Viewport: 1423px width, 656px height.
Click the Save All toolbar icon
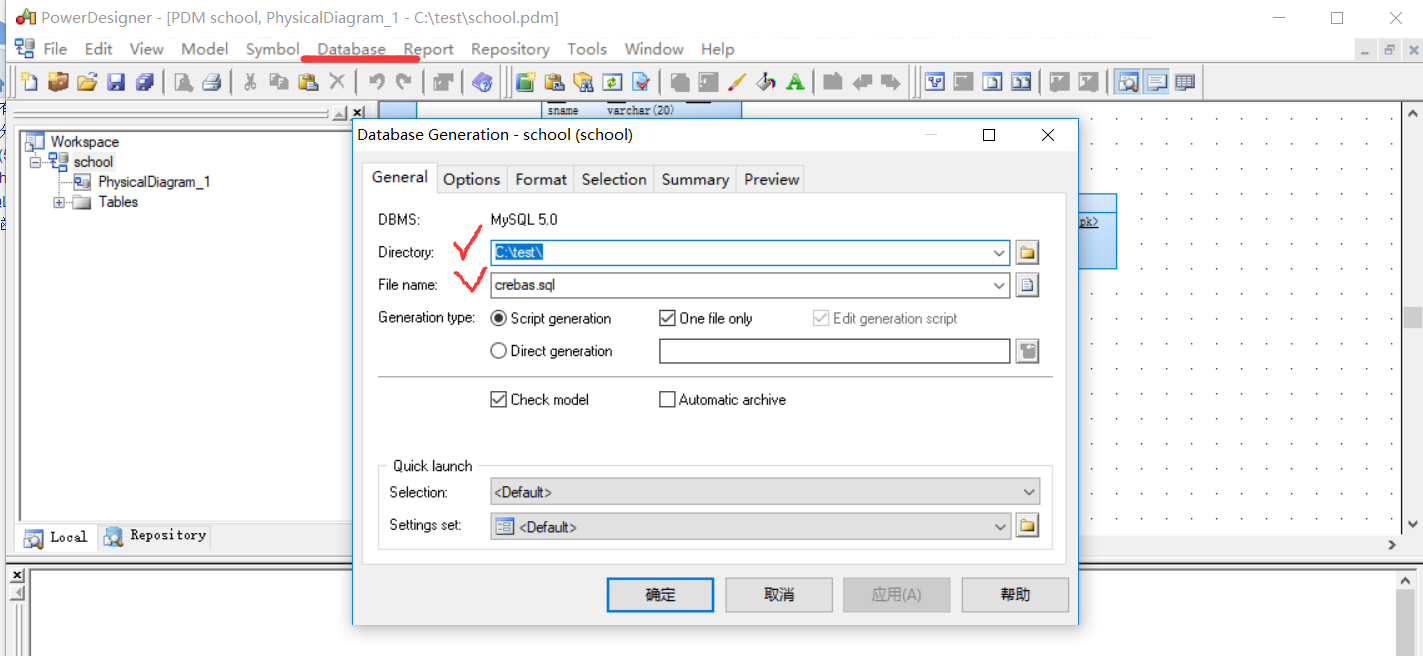click(146, 82)
